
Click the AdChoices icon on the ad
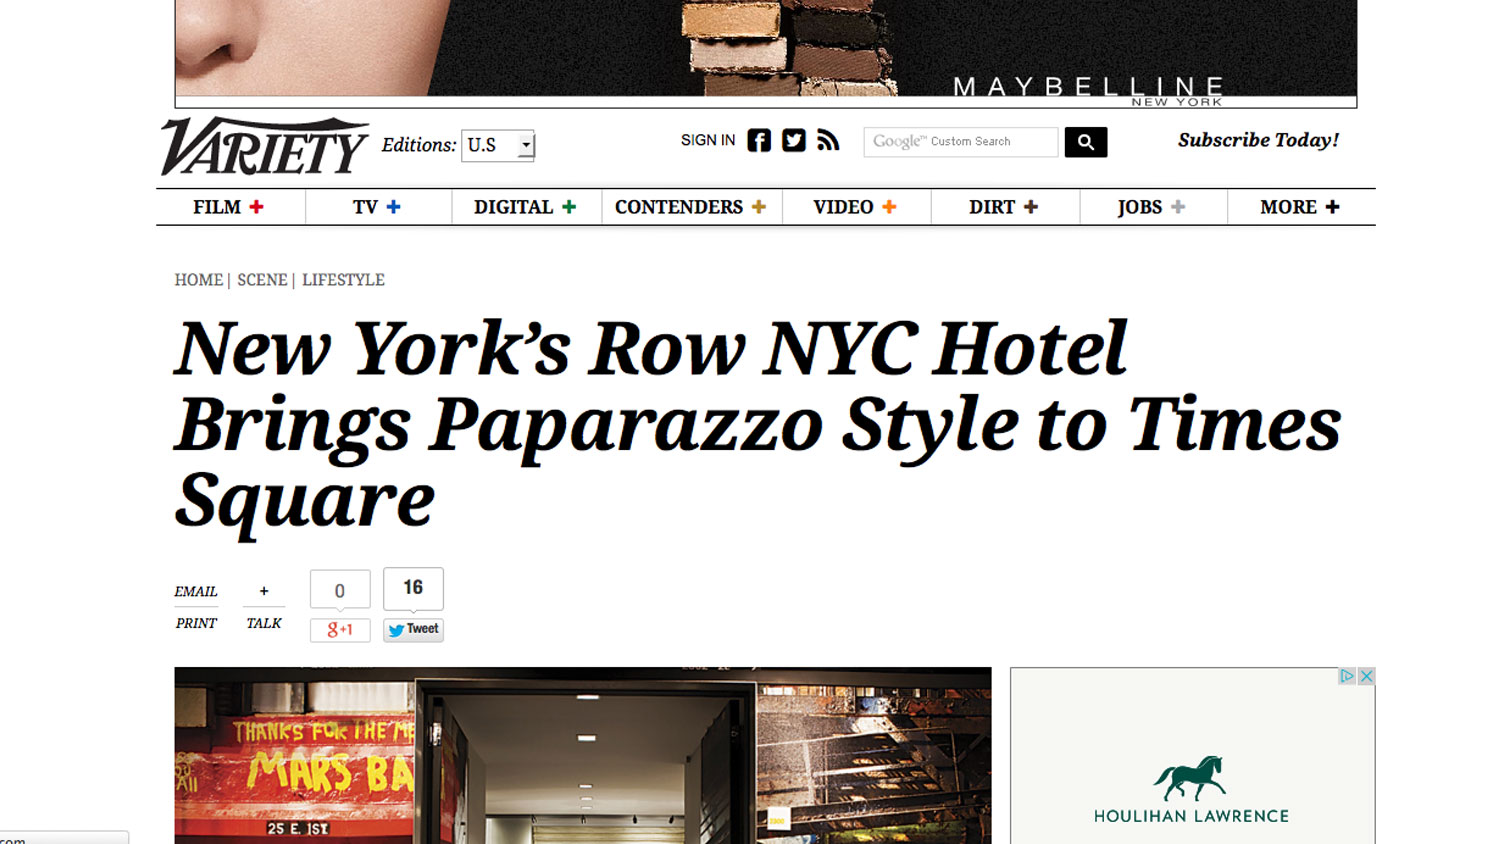click(1347, 676)
